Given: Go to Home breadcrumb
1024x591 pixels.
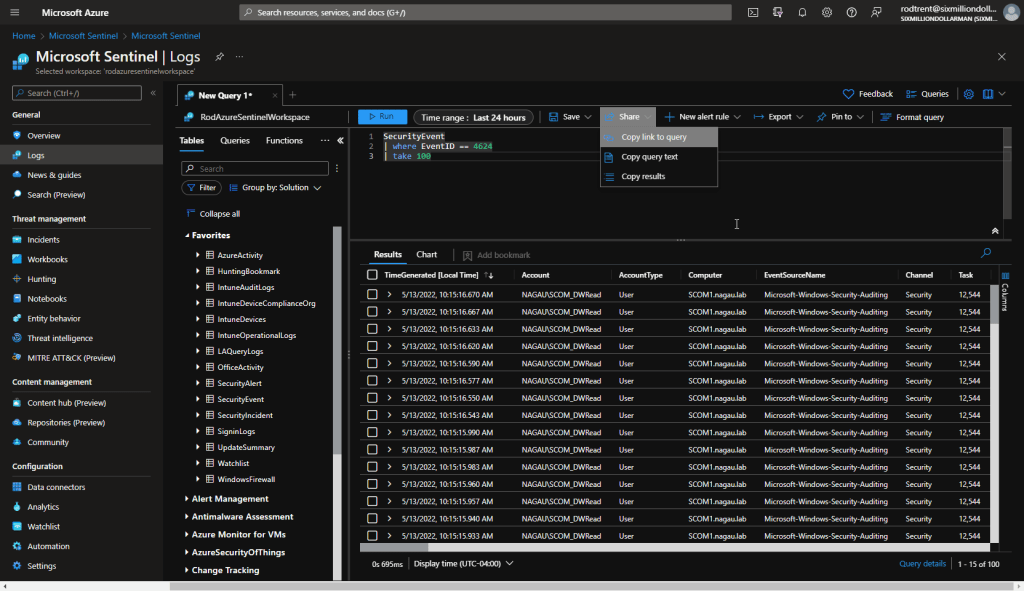Looking at the screenshot, I should point(24,36).
